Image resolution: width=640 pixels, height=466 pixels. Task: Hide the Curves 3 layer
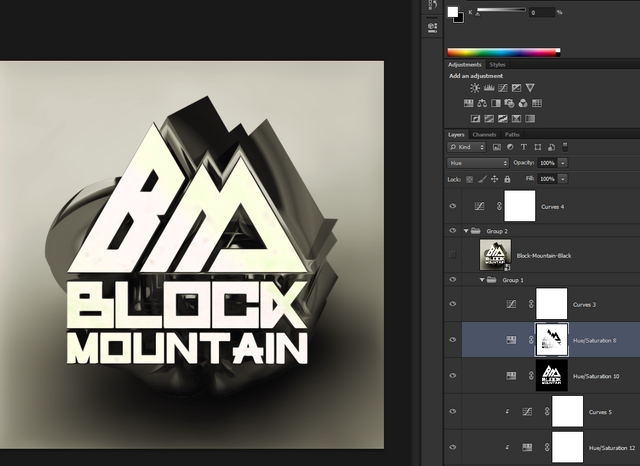pyautogui.click(x=453, y=304)
